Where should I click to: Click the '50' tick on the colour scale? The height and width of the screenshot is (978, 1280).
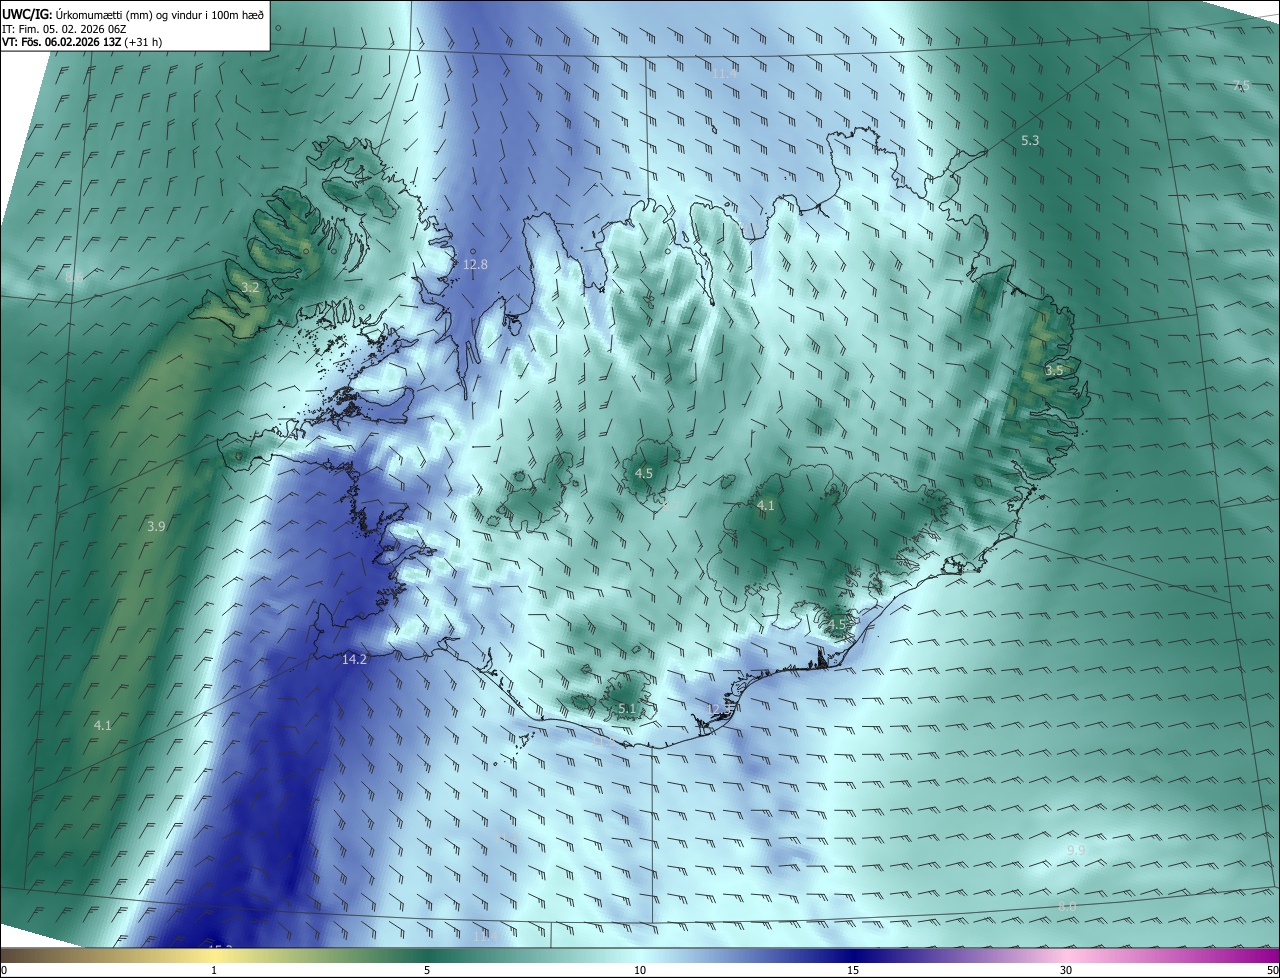(1272, 970)
